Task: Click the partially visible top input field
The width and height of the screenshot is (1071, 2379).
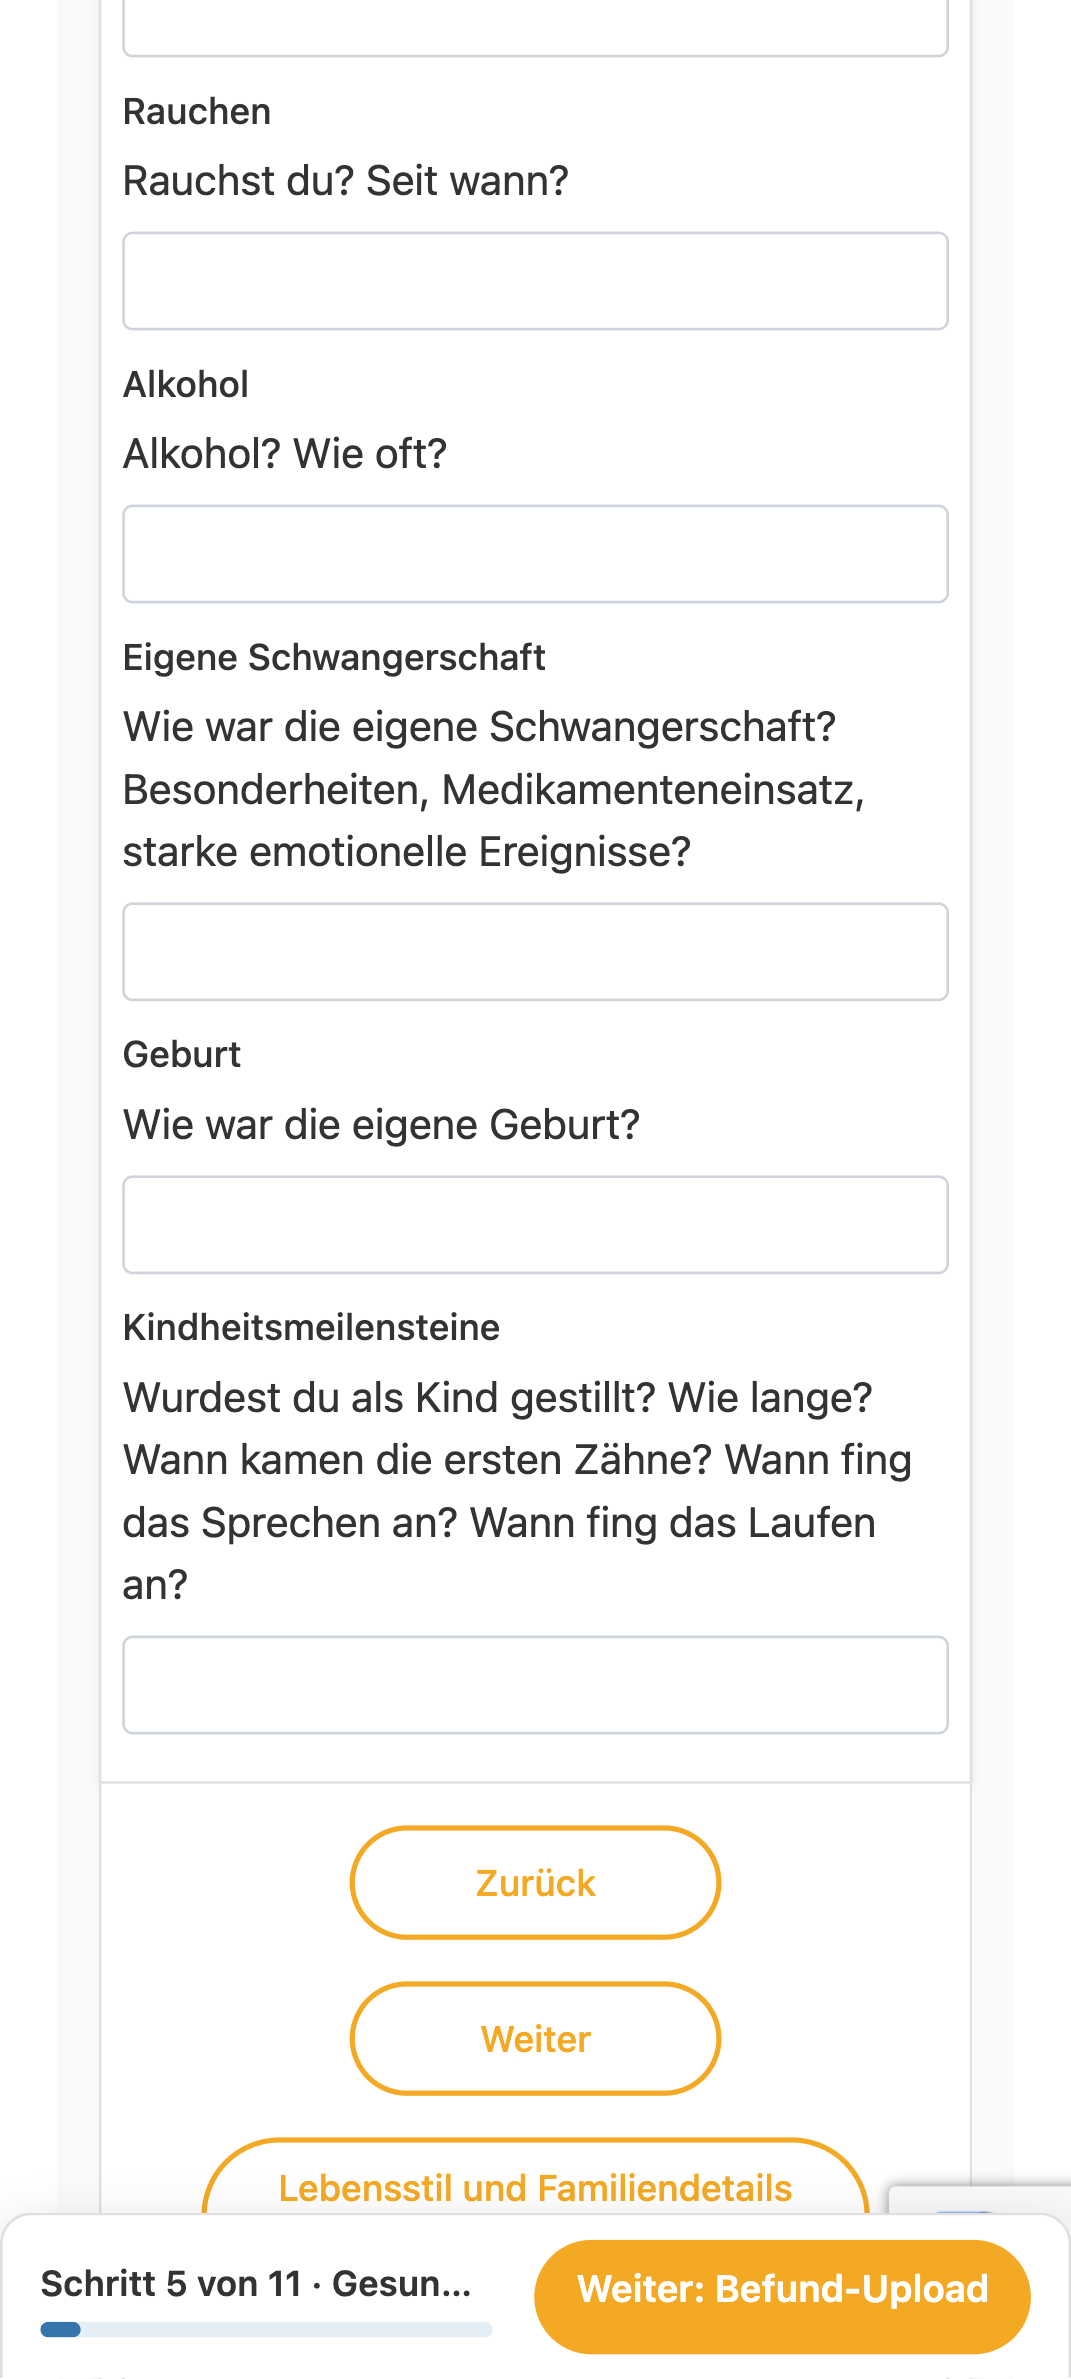Action: click(535, 28)
